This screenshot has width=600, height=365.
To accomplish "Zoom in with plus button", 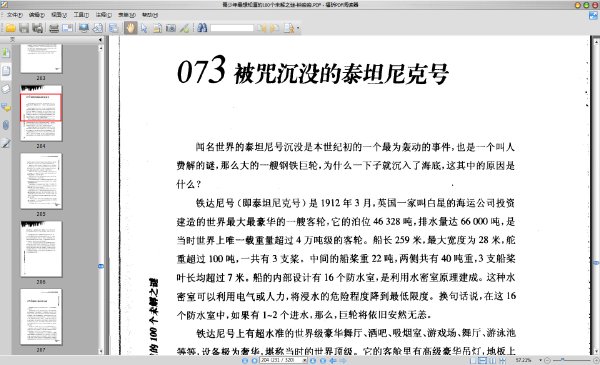I will click(x=595, y=361).
